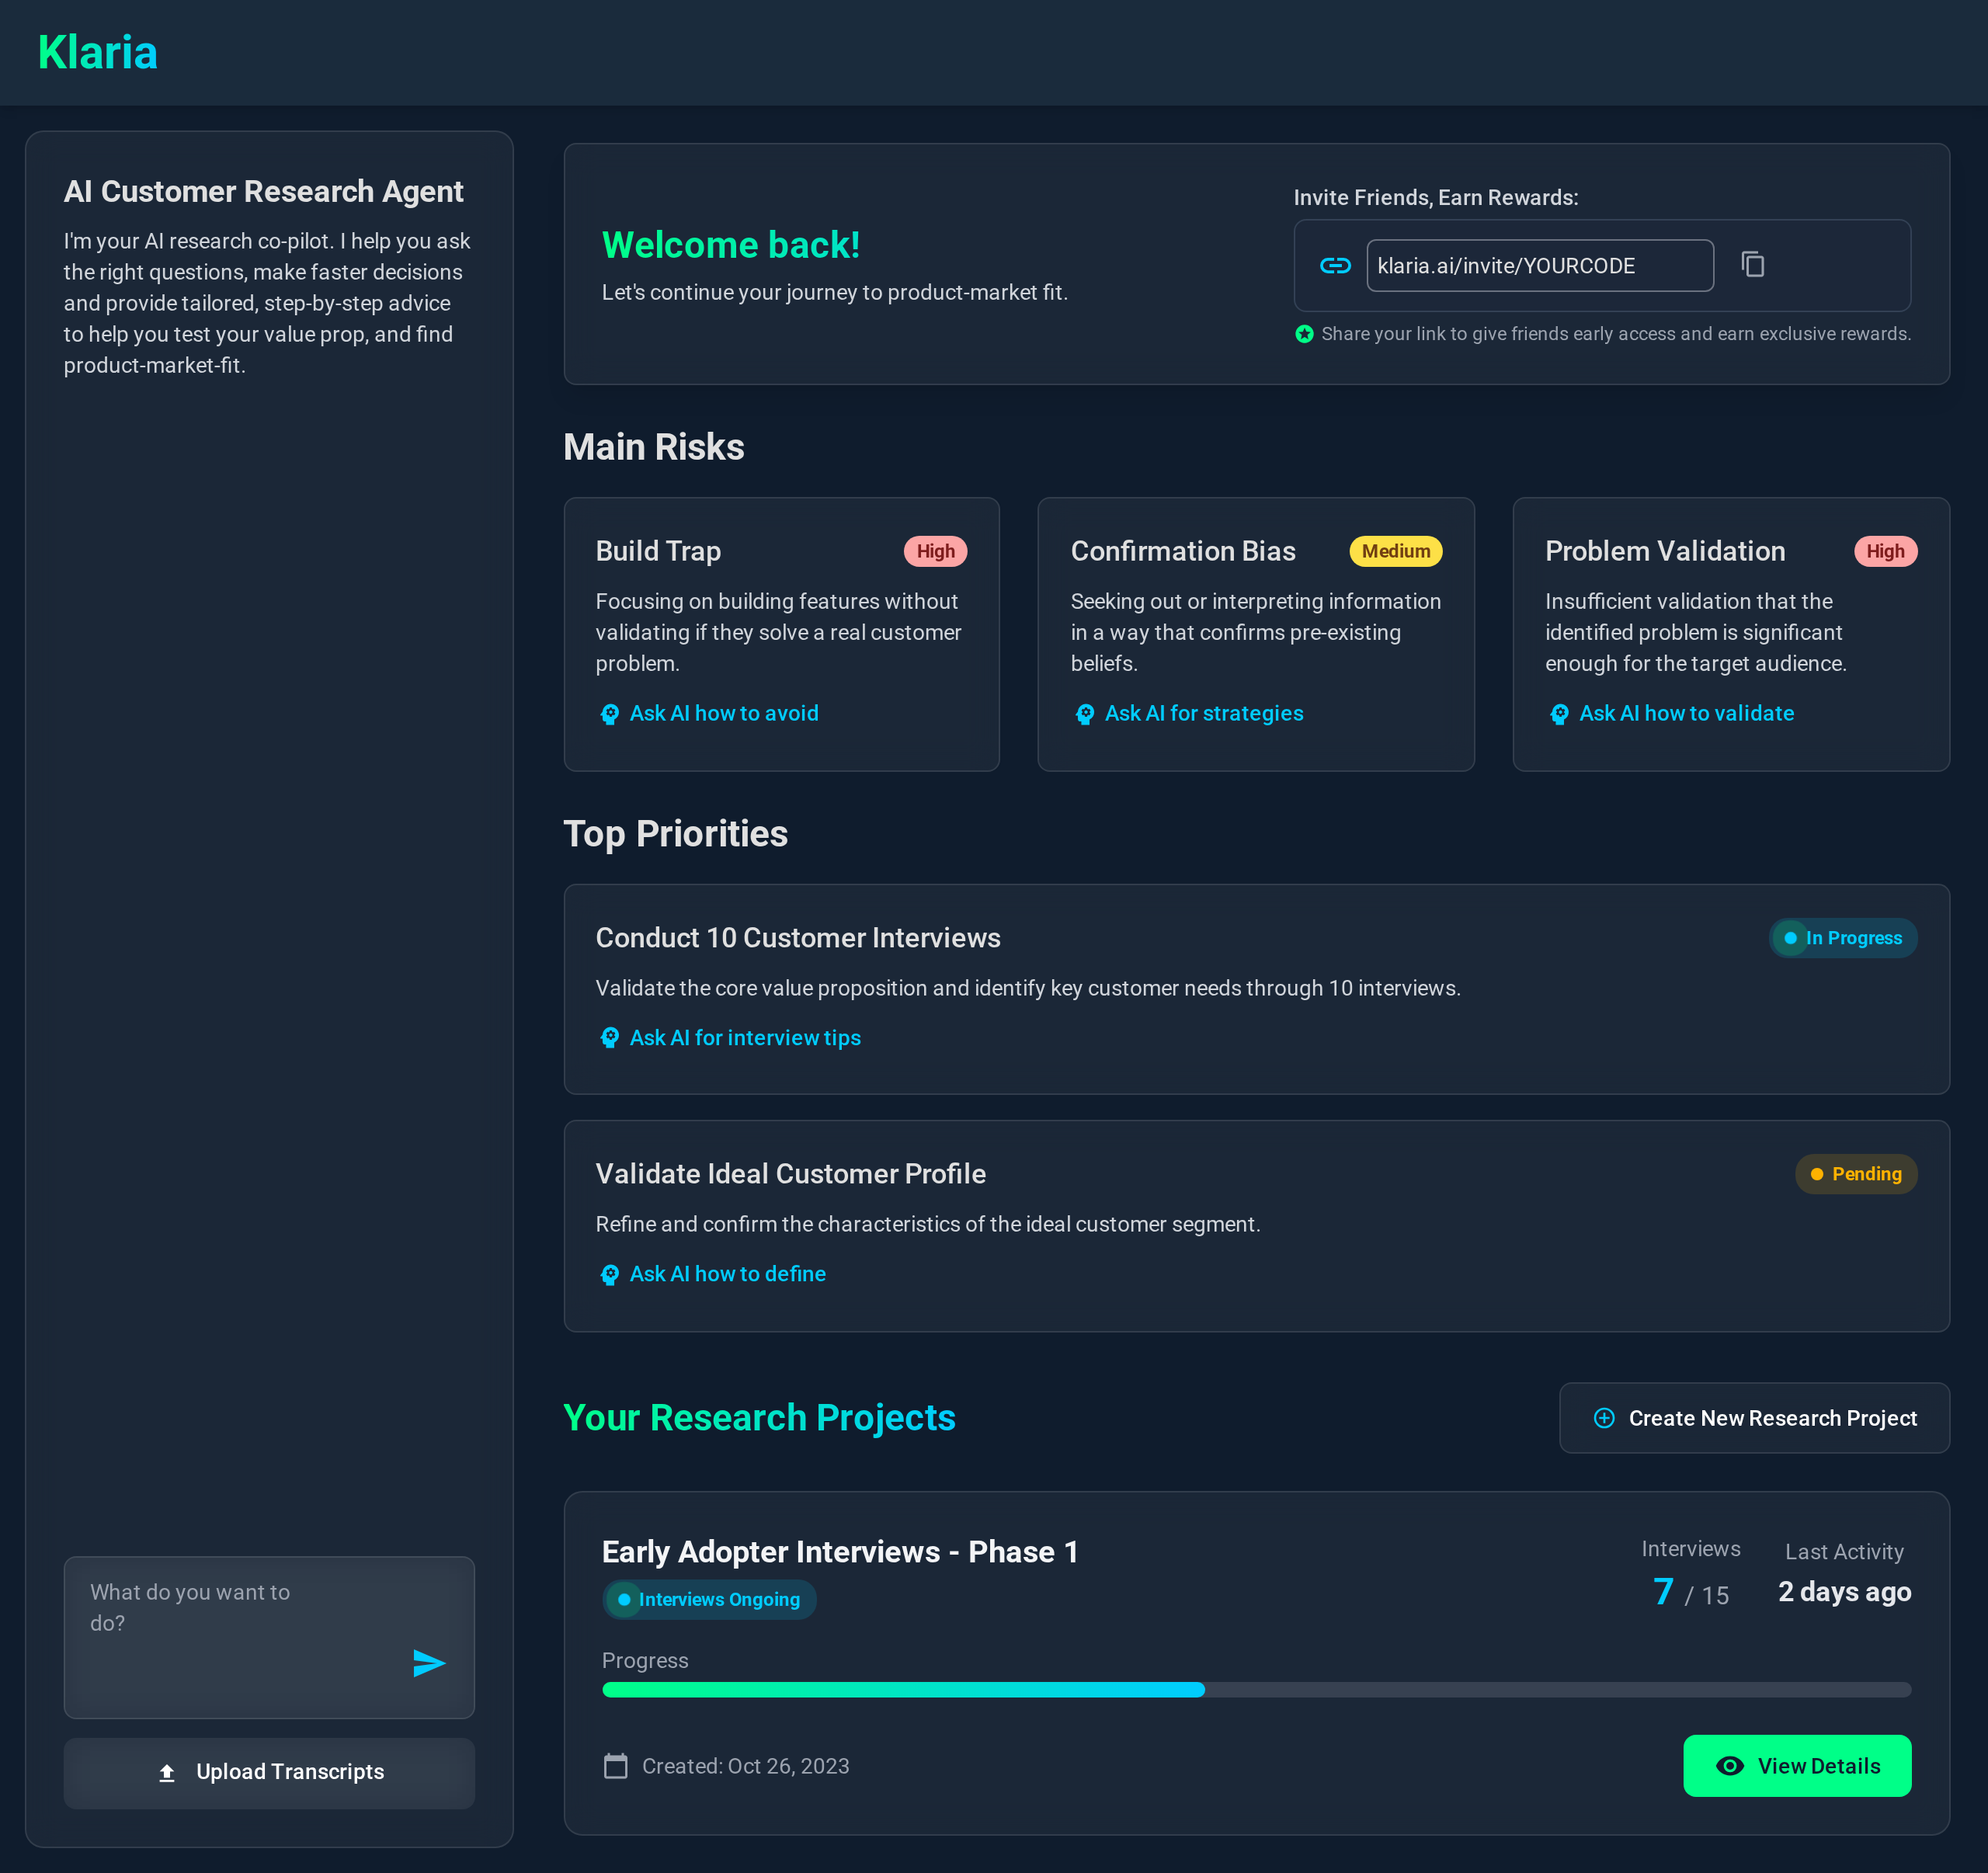Image resolution: width=1988 pixels, height=1873 pixels.
Task: Click the calendar icon next to creation date
Action: coord(616,1766)
